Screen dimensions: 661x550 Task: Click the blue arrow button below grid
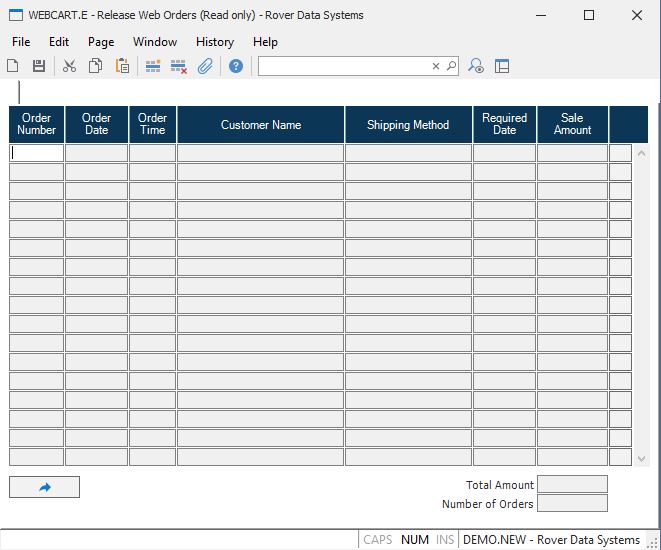(x=44, y=487)
